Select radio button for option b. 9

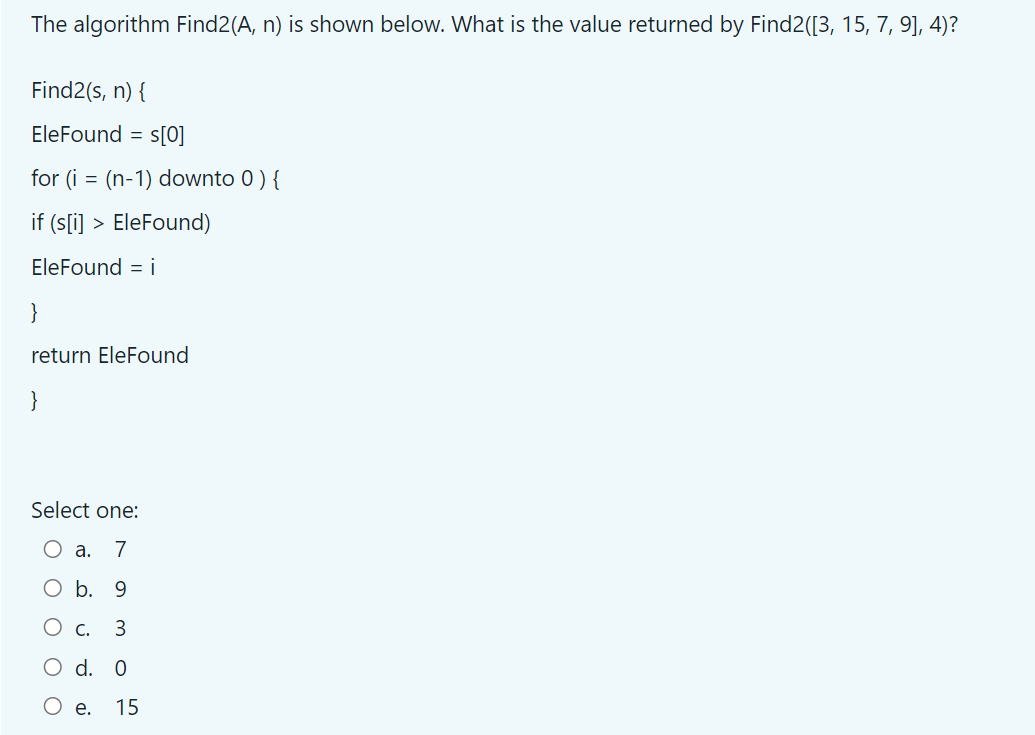(x=52, y=588)
